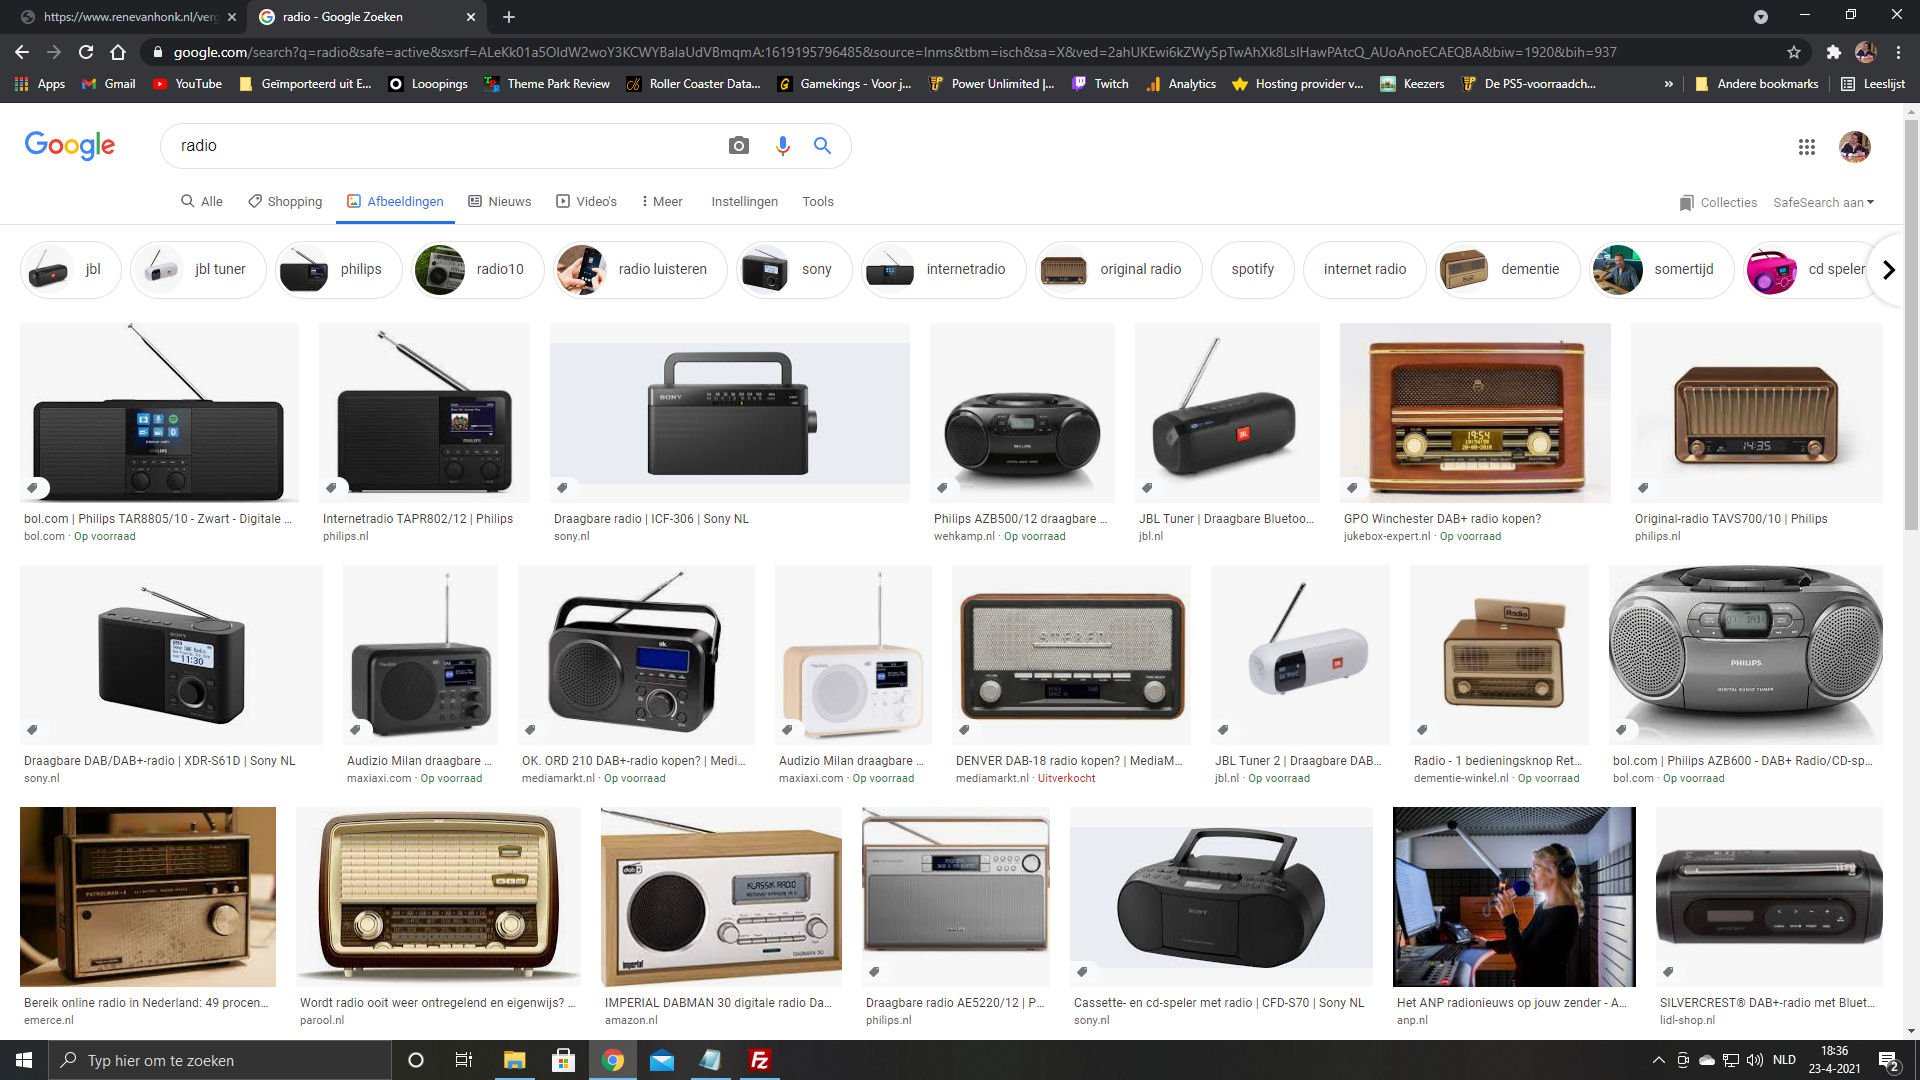
Task: Go back to previous page
Action: (x=22, y=52)
